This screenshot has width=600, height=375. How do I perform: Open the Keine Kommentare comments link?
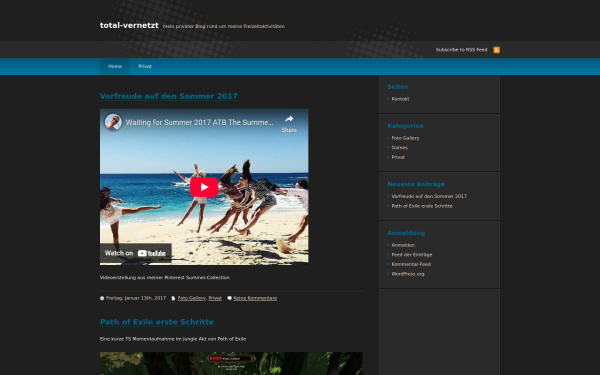255,298
